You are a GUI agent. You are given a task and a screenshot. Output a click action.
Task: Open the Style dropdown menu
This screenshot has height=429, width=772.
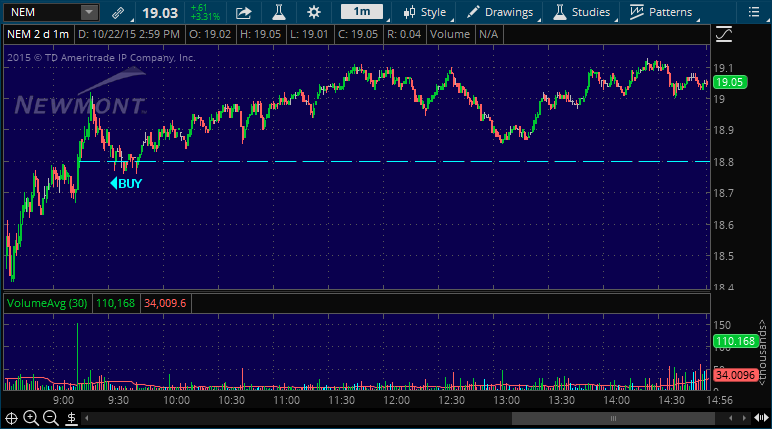[x=425, y=12]
